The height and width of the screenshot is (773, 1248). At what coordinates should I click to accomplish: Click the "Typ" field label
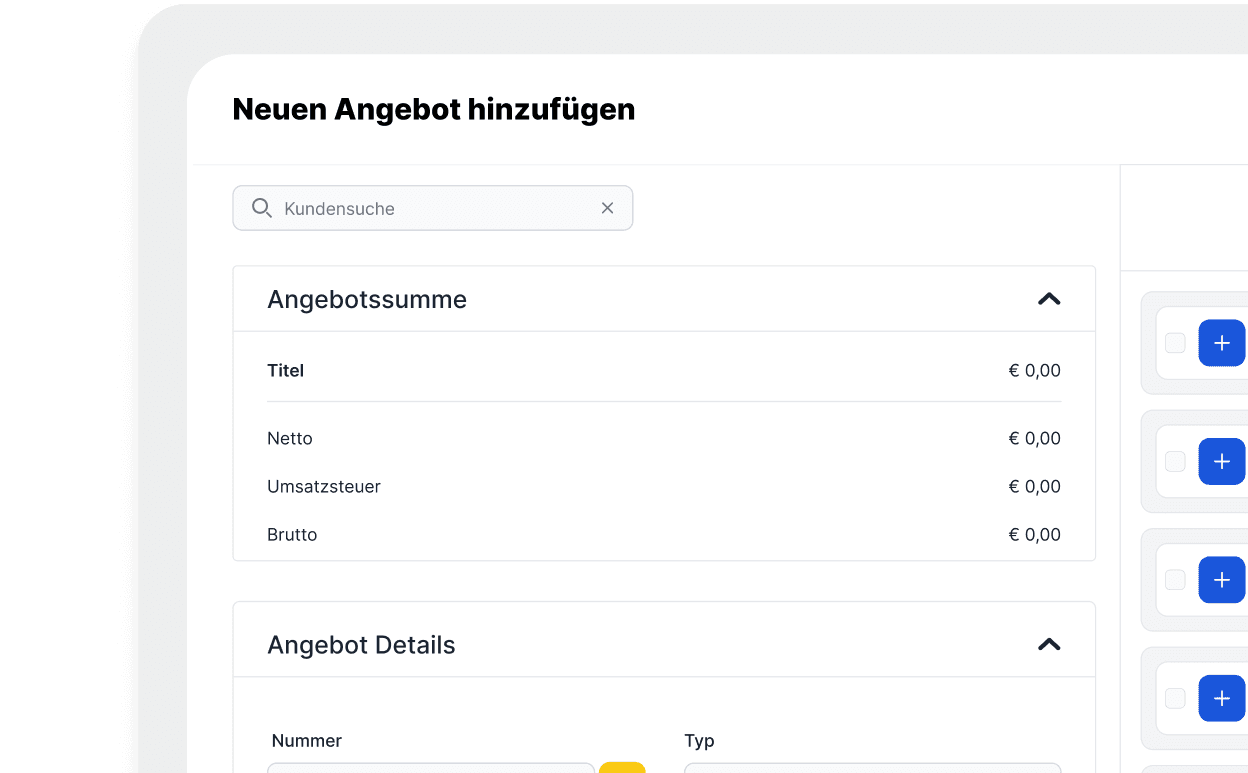point(699,741)
